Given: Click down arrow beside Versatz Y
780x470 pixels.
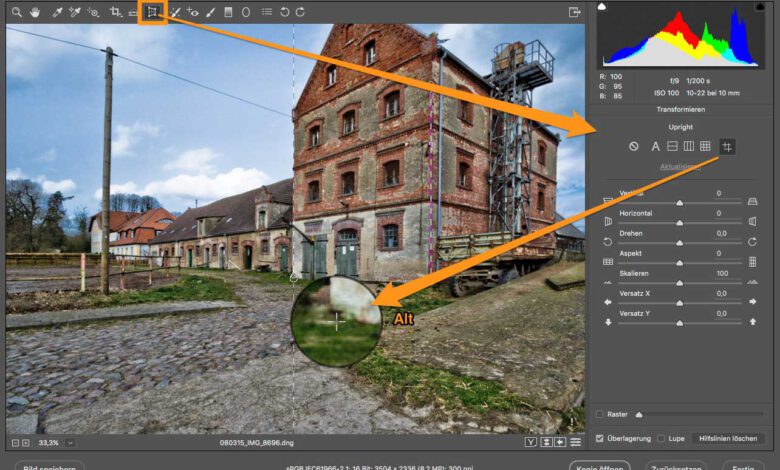Looking at the screenshot, I should click(x=608, y=322).
